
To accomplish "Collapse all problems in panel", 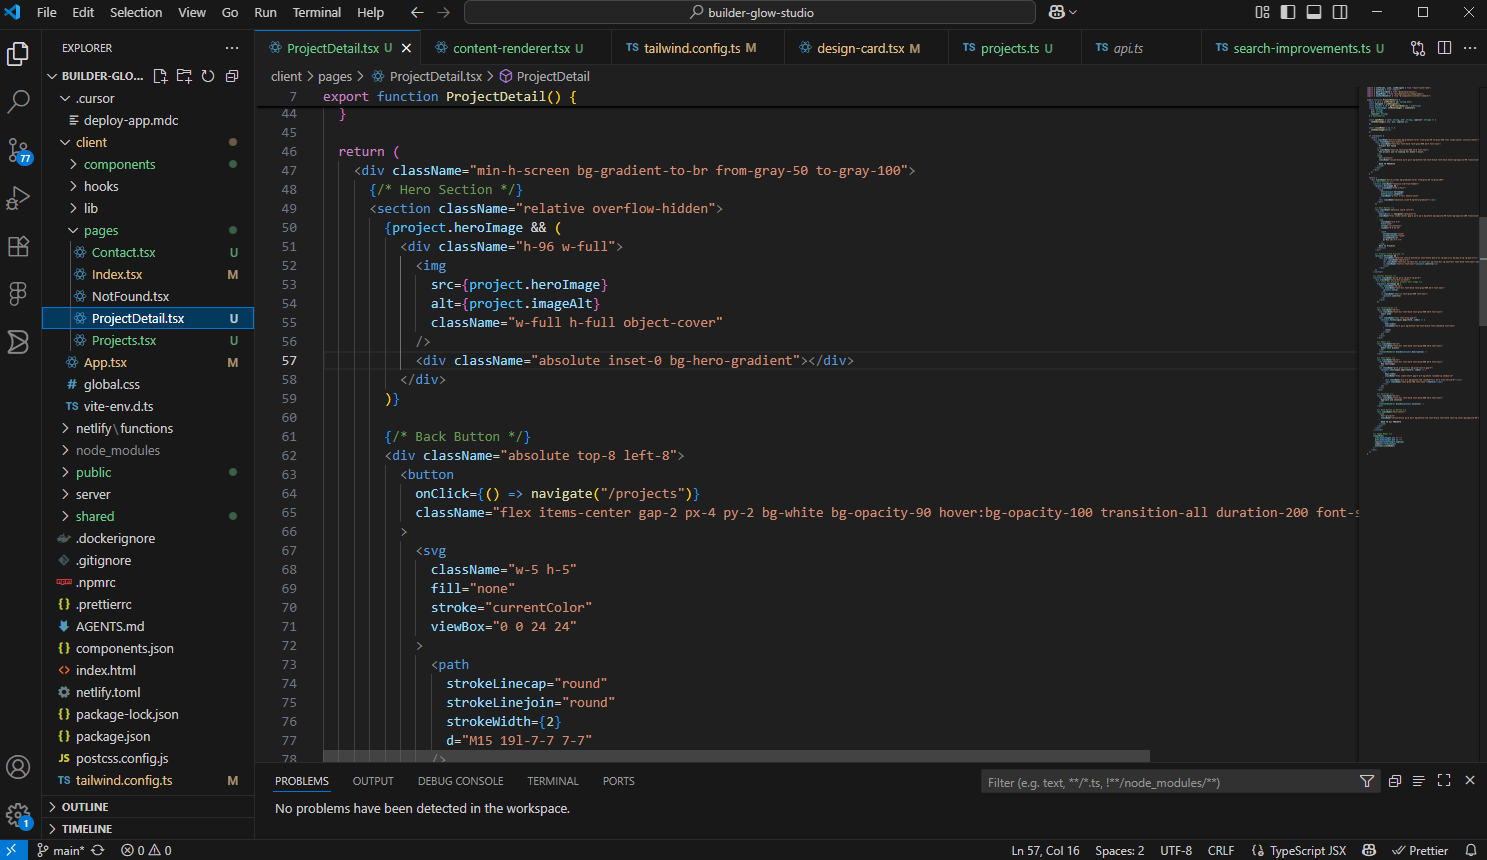I will pyautogui.click(x=1394, y=781).
